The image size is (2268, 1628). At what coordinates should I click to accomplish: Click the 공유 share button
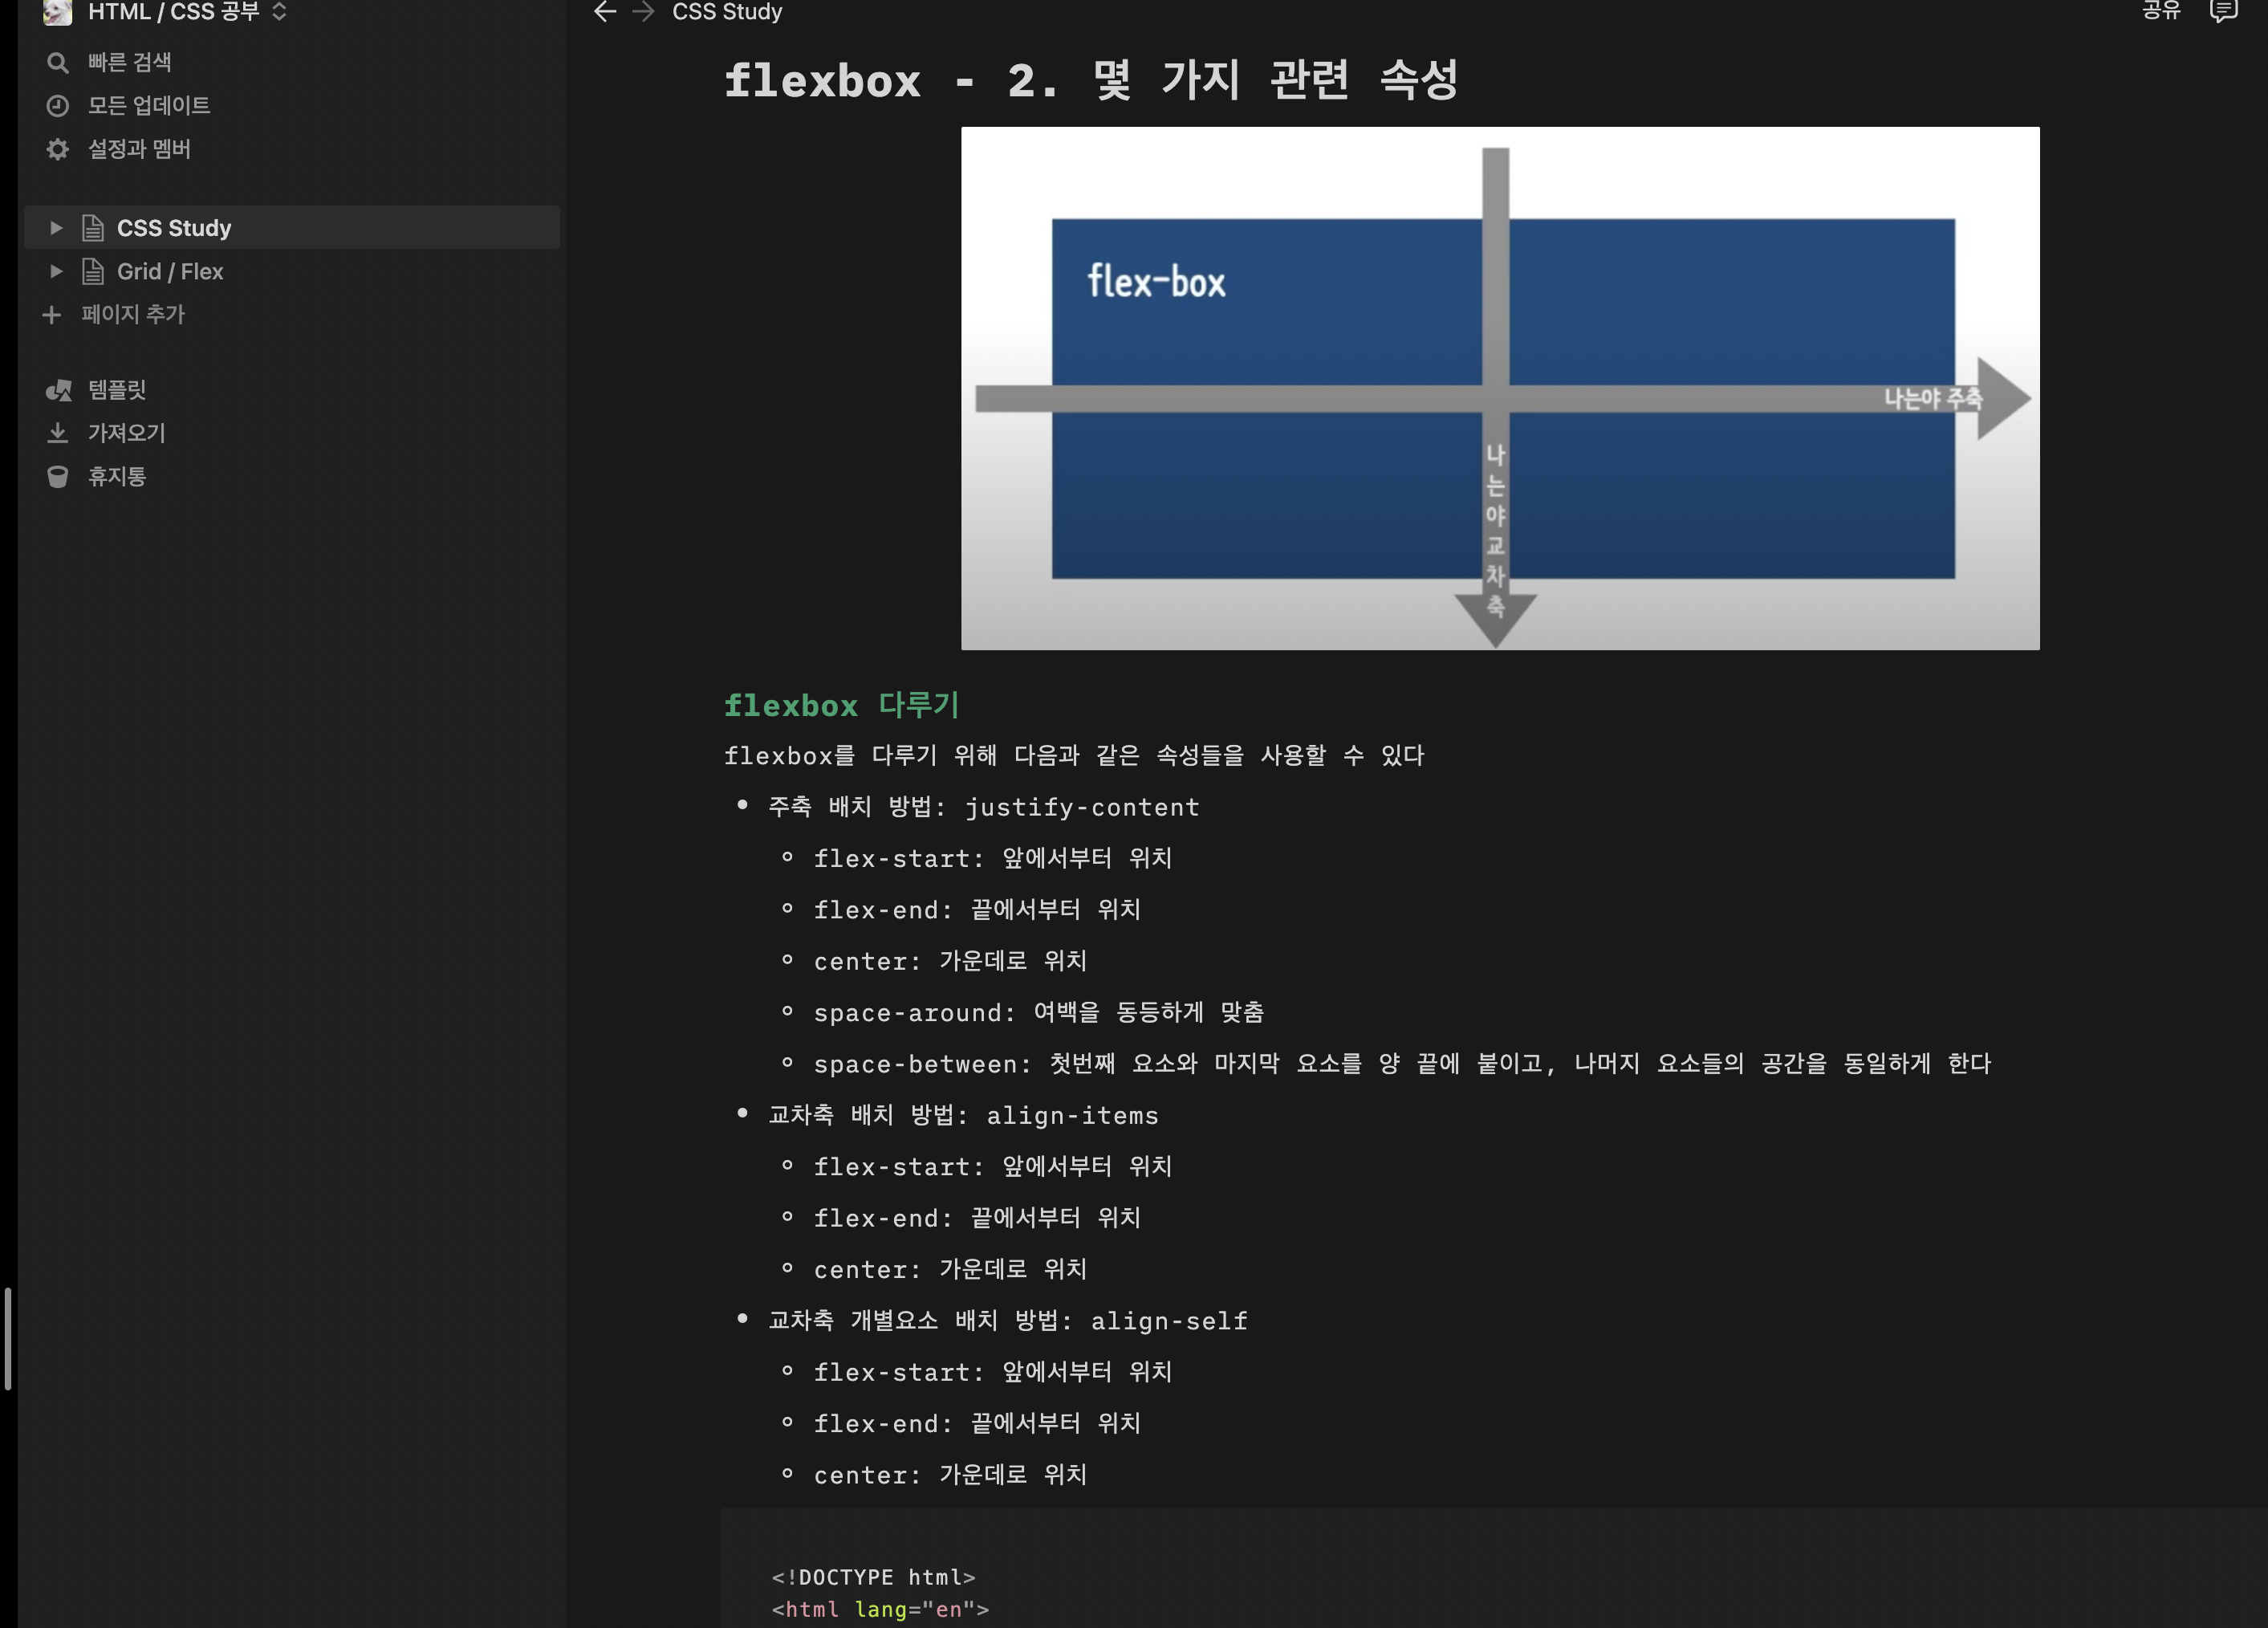coord(2161,11)
